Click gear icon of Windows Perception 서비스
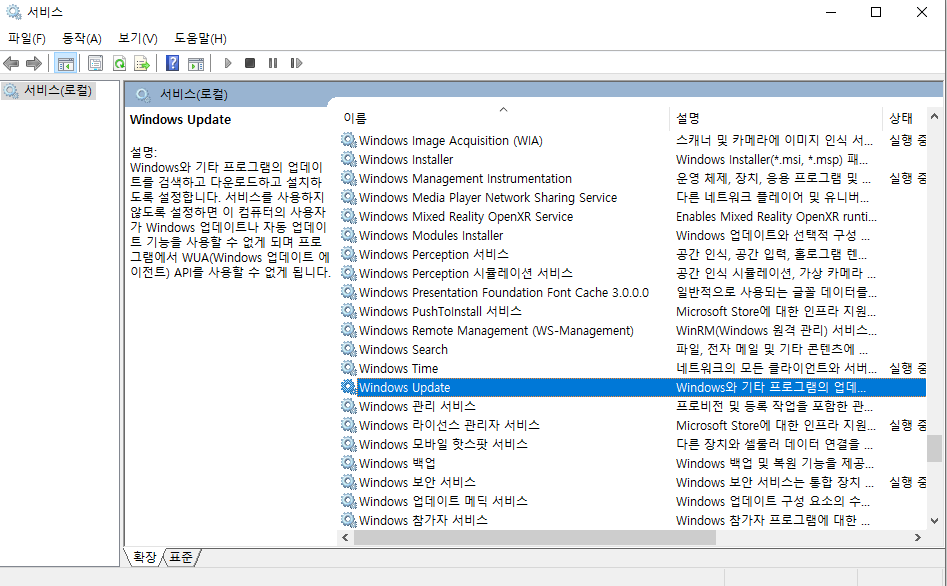Image resolution: width=947 pixels, height=586 pixels. [348, 254]
